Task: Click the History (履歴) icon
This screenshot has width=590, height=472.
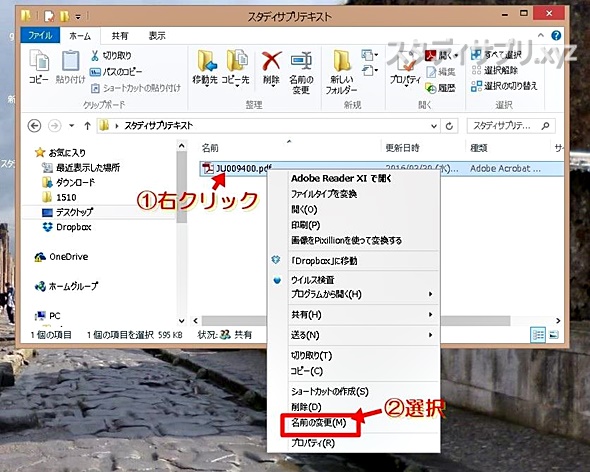Action: [440, 88]
